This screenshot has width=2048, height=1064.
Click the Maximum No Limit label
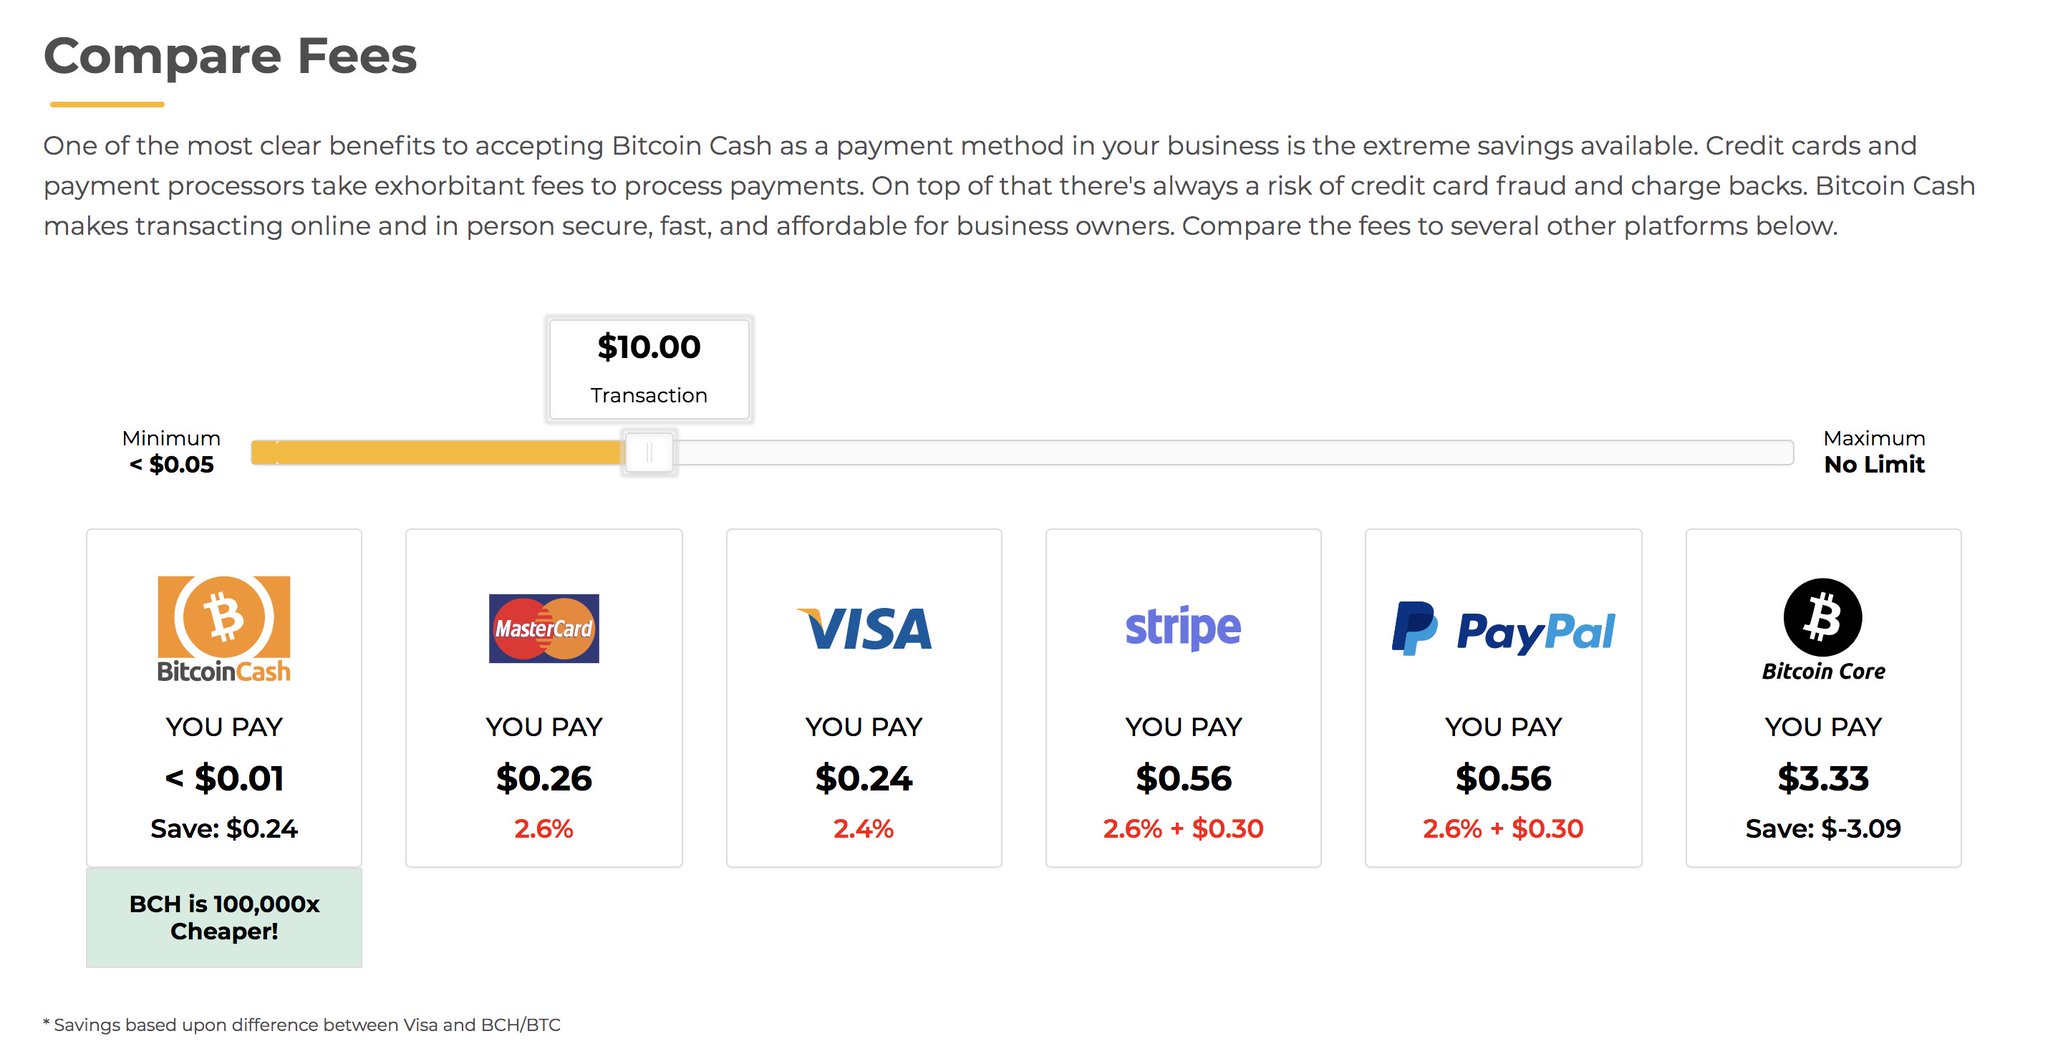(1874, 452)
